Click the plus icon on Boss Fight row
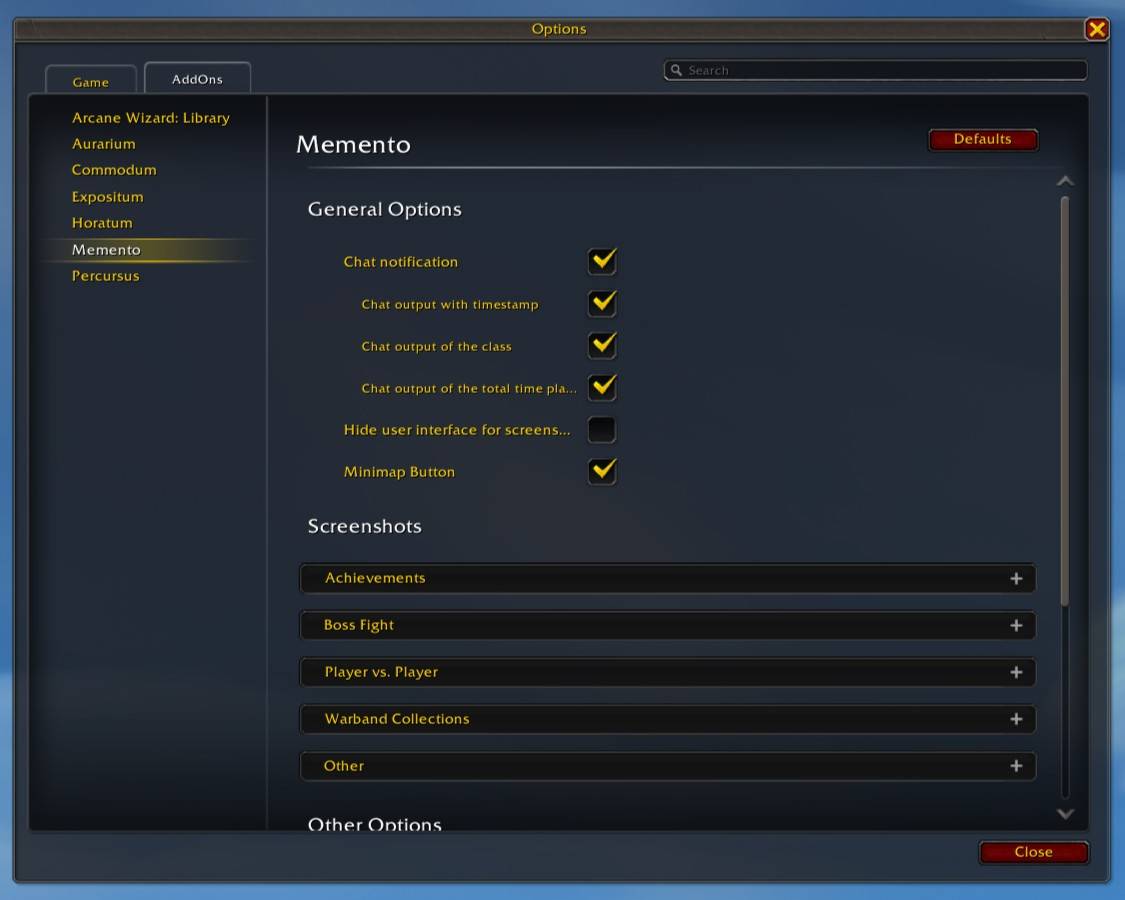Image resolution: width=1125 pixels, height=900 pixels. (1016, 626)
